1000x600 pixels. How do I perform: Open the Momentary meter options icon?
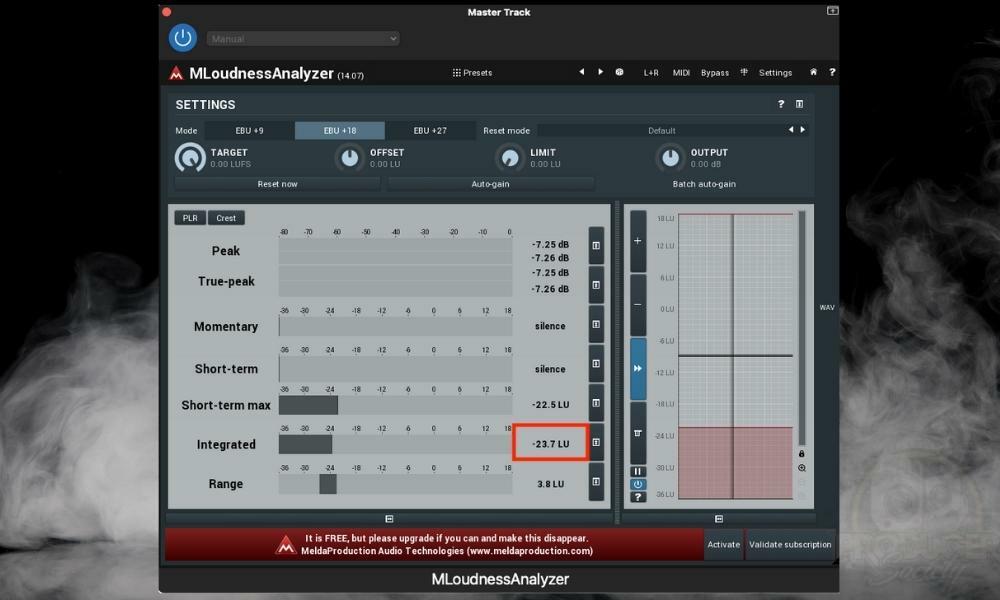[x=596, y=325]
